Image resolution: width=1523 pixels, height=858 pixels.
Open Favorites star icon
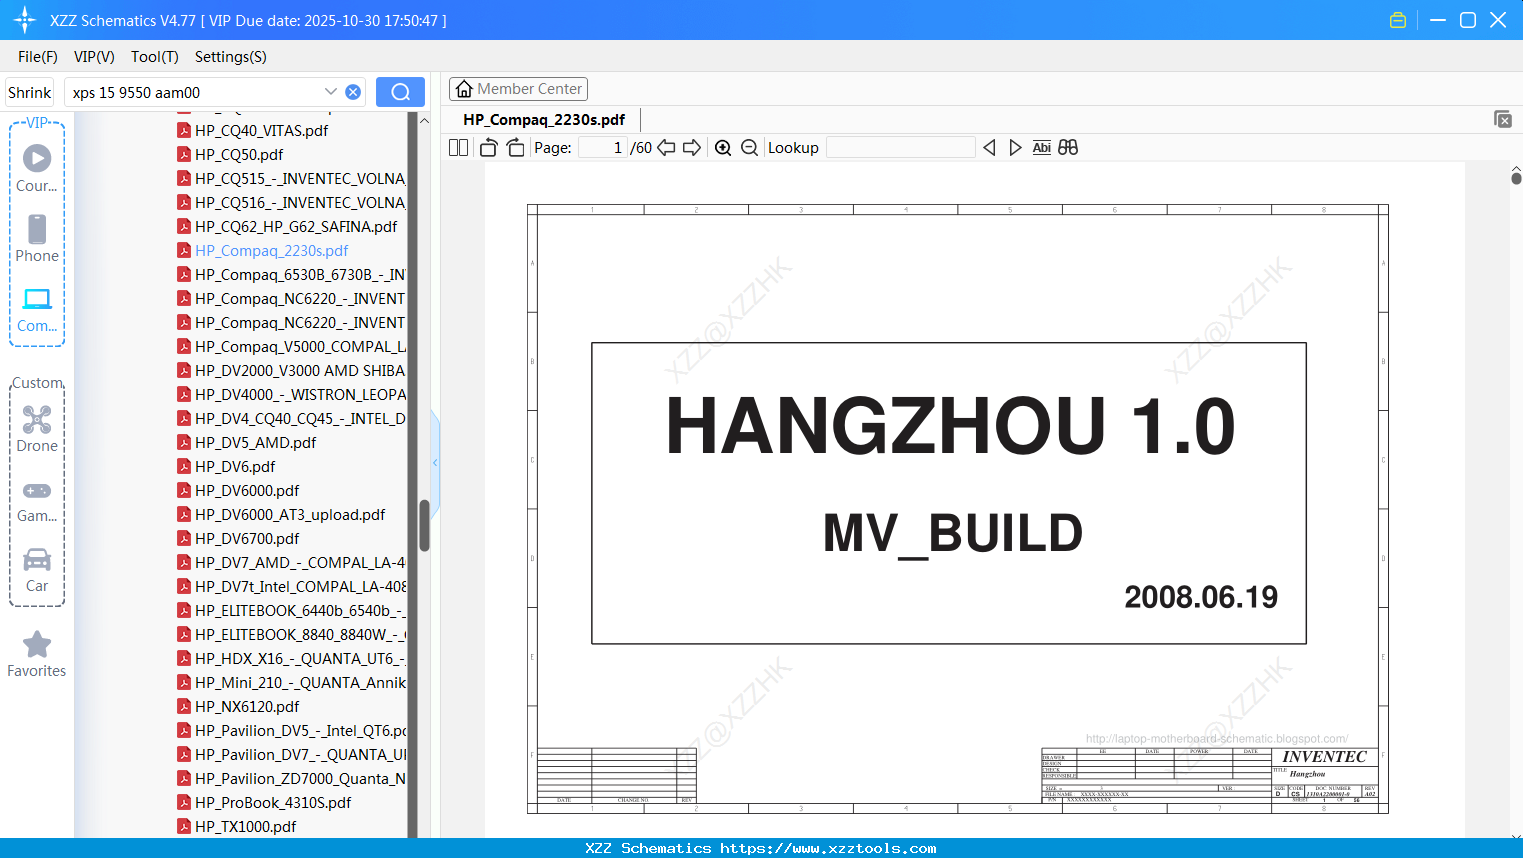point(37,654)
